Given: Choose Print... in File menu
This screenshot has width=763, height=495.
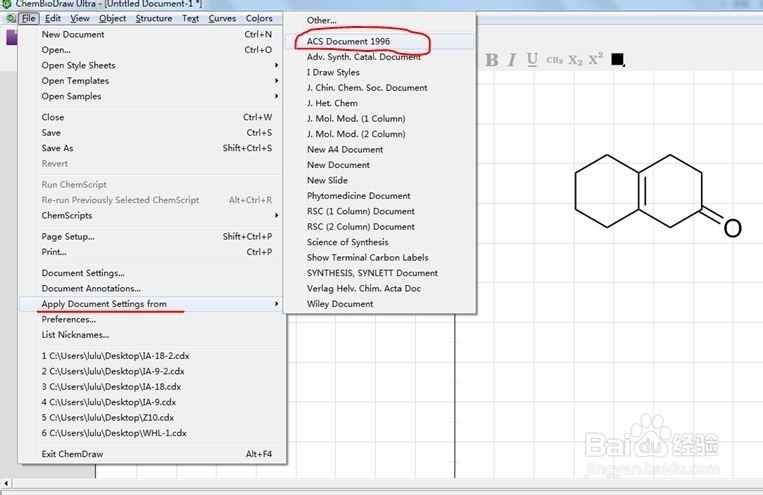Looking at the screenshot, I should coord(151,252).
